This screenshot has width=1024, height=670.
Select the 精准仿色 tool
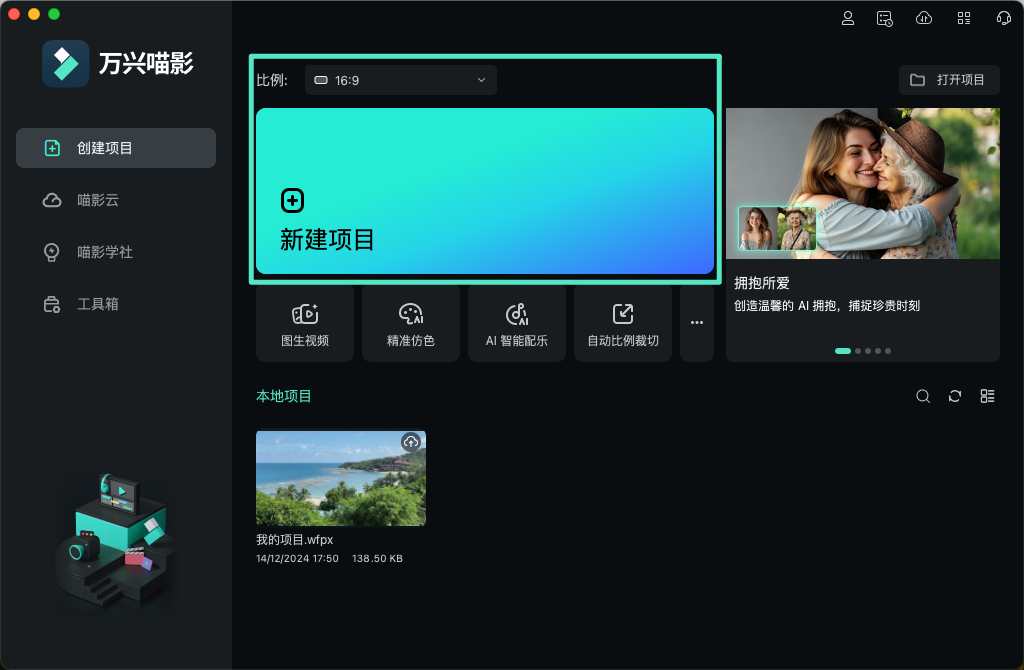(x=410, y=322)
